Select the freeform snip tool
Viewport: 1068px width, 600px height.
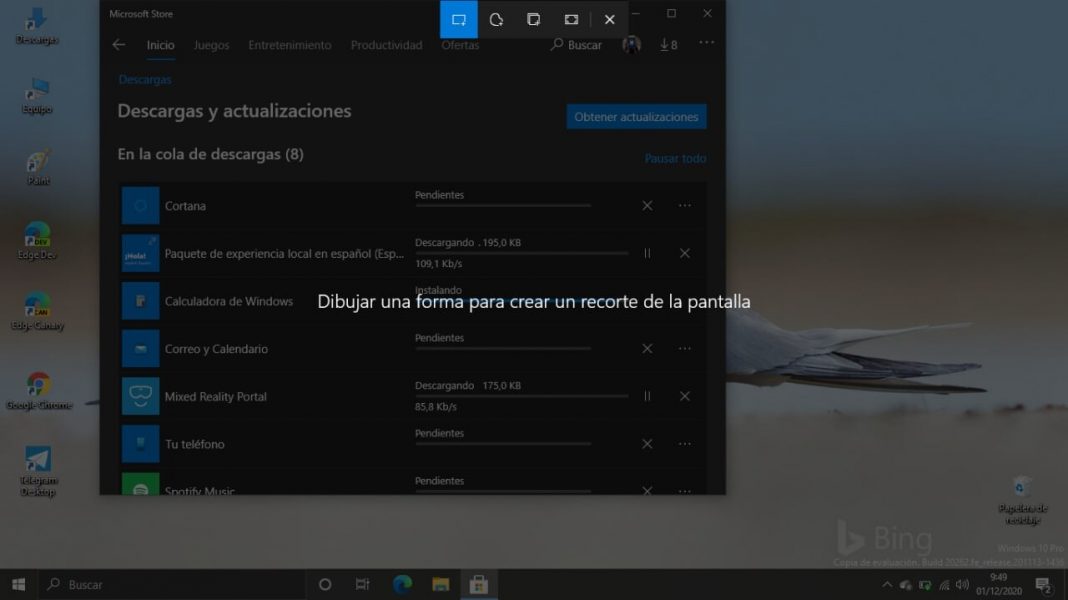point(495,19)
